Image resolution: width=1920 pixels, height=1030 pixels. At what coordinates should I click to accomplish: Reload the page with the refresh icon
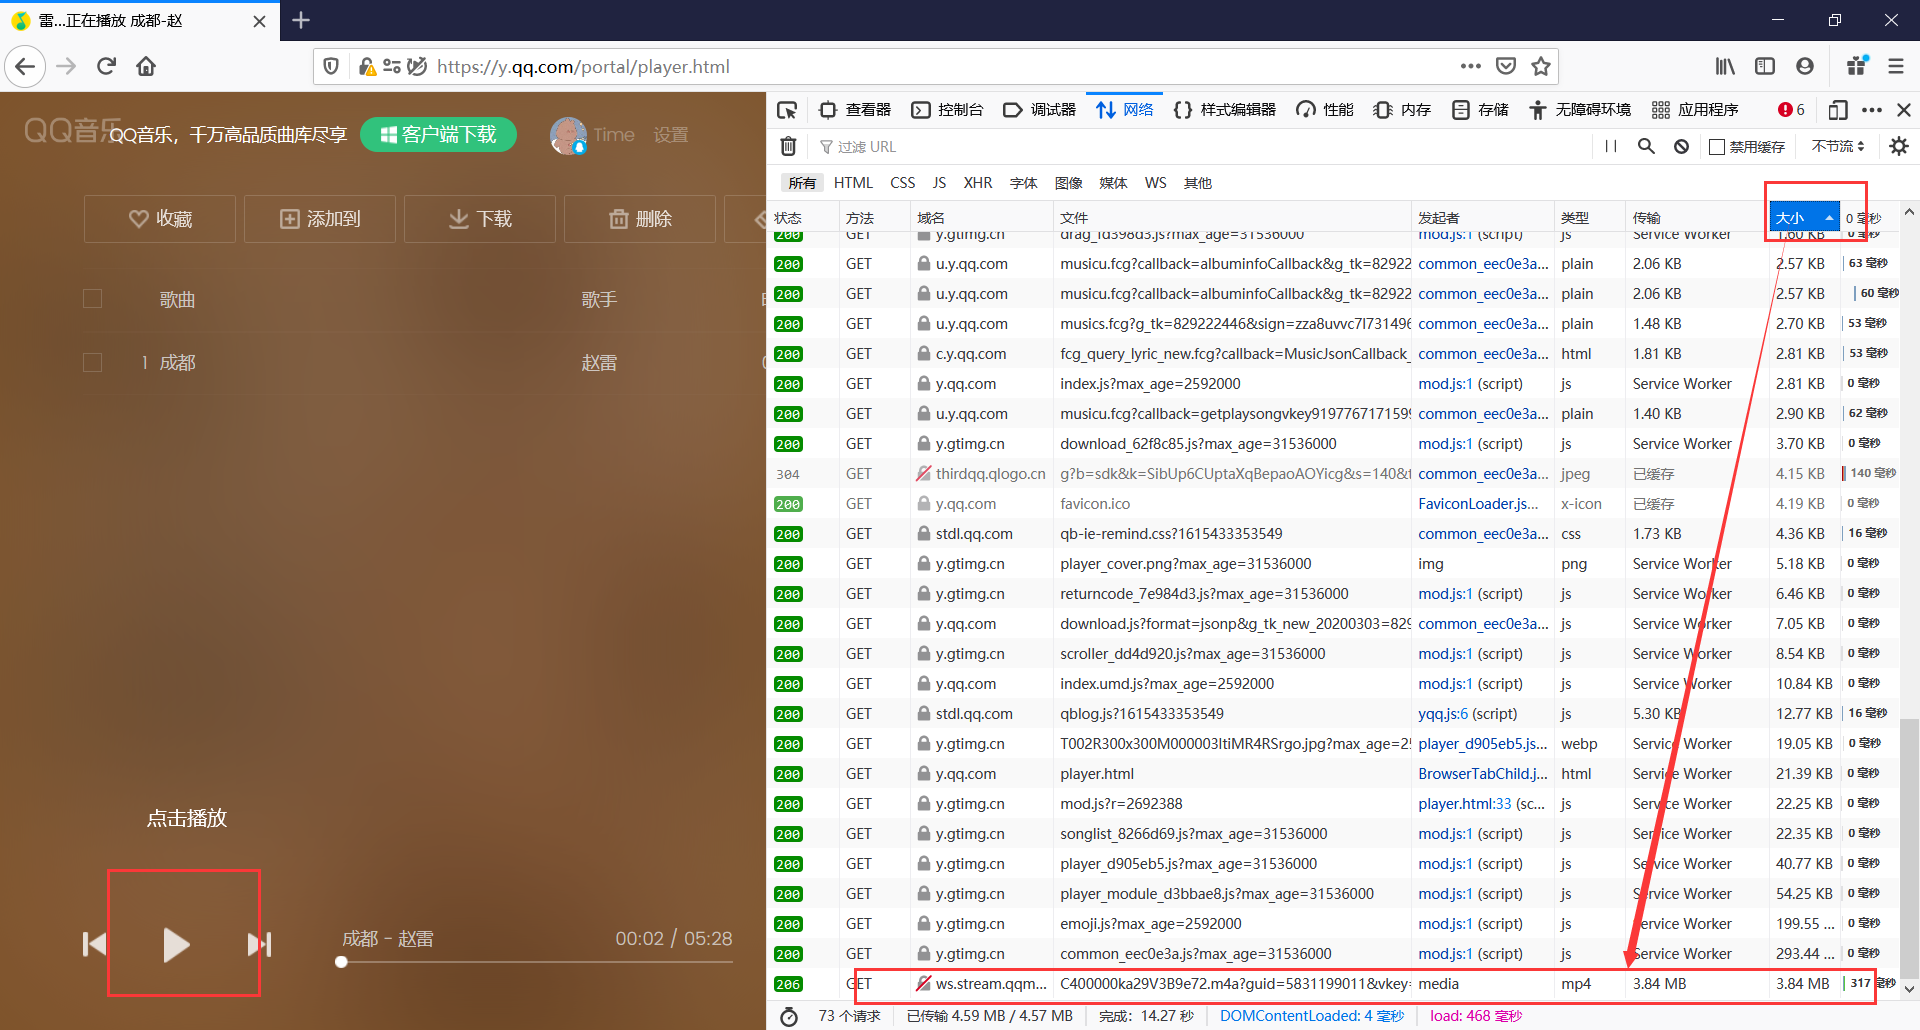(107, 66)
